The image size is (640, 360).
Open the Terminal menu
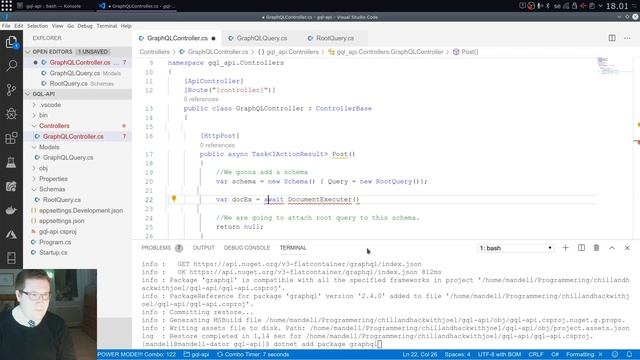(x=107, y=26)
